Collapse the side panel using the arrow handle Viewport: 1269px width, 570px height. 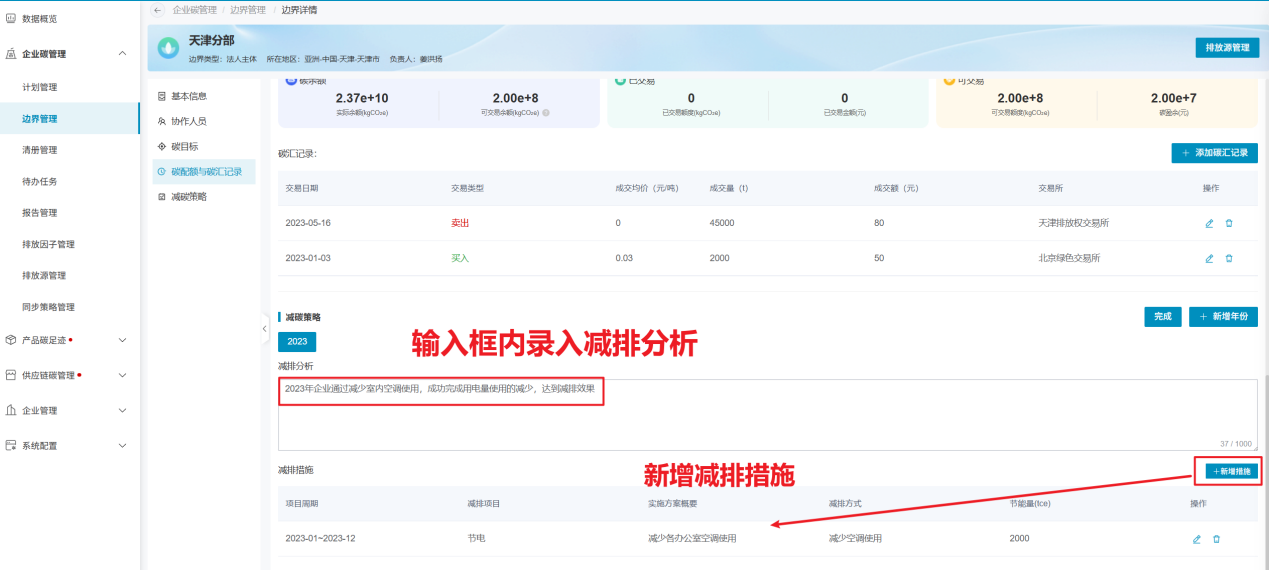[x=265, y=328]
